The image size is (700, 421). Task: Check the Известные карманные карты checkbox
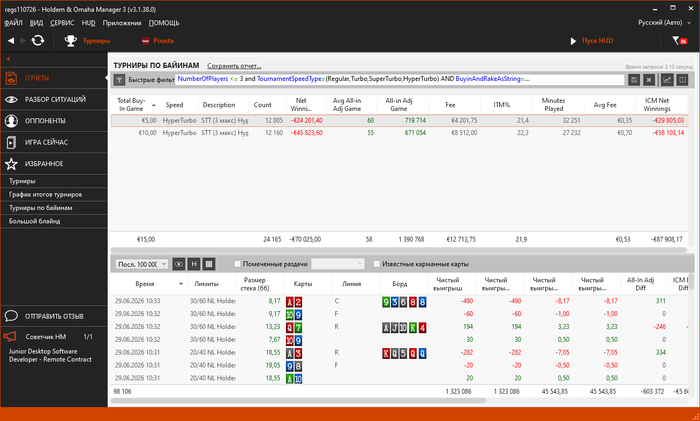377,264
